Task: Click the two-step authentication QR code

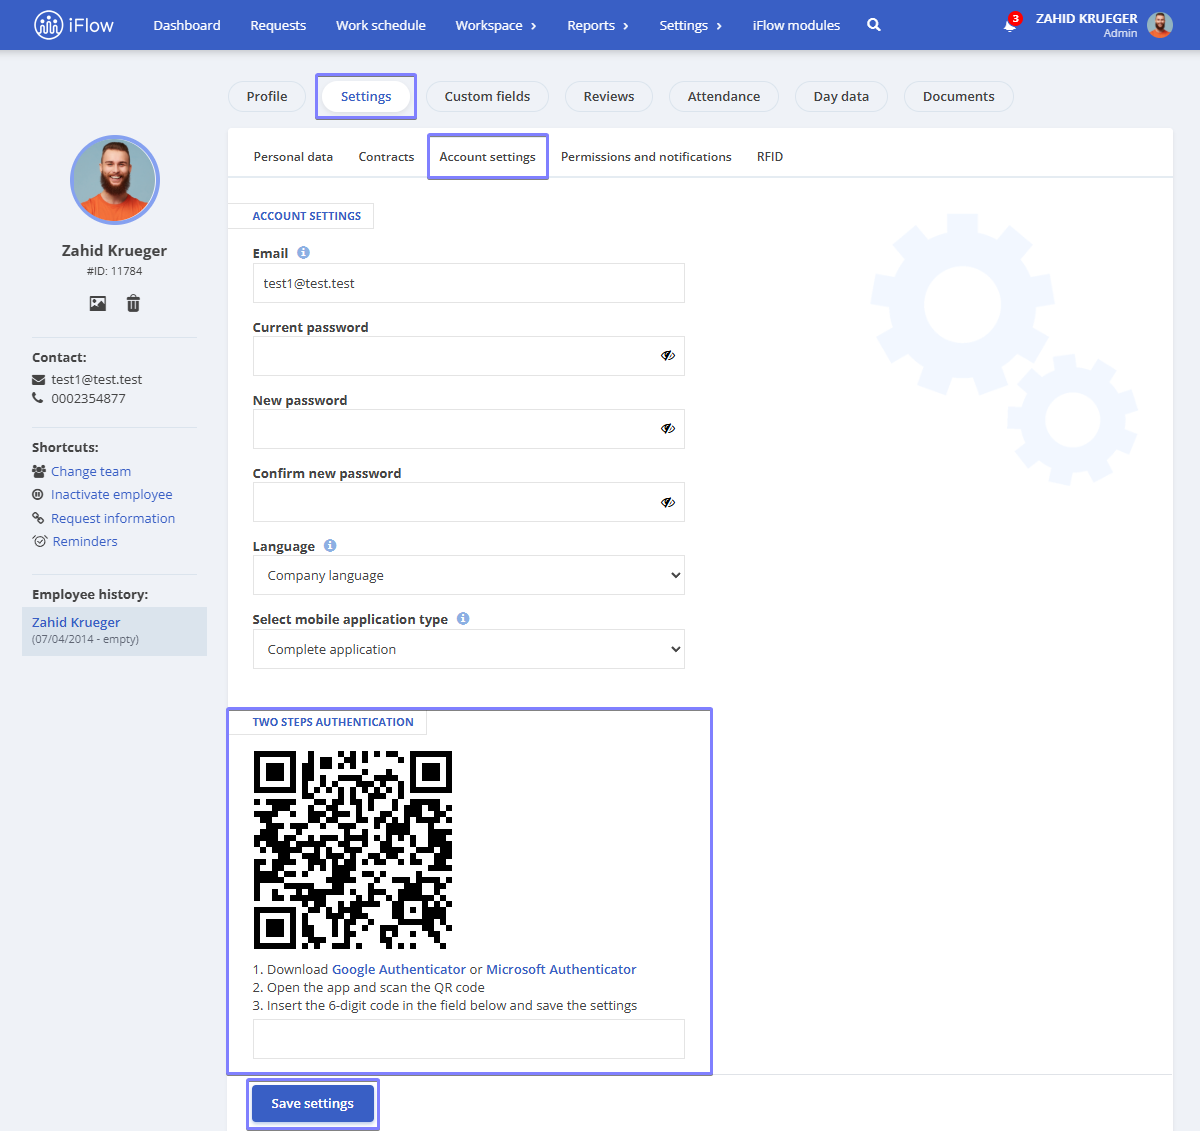Action: [x=353, y=850]
